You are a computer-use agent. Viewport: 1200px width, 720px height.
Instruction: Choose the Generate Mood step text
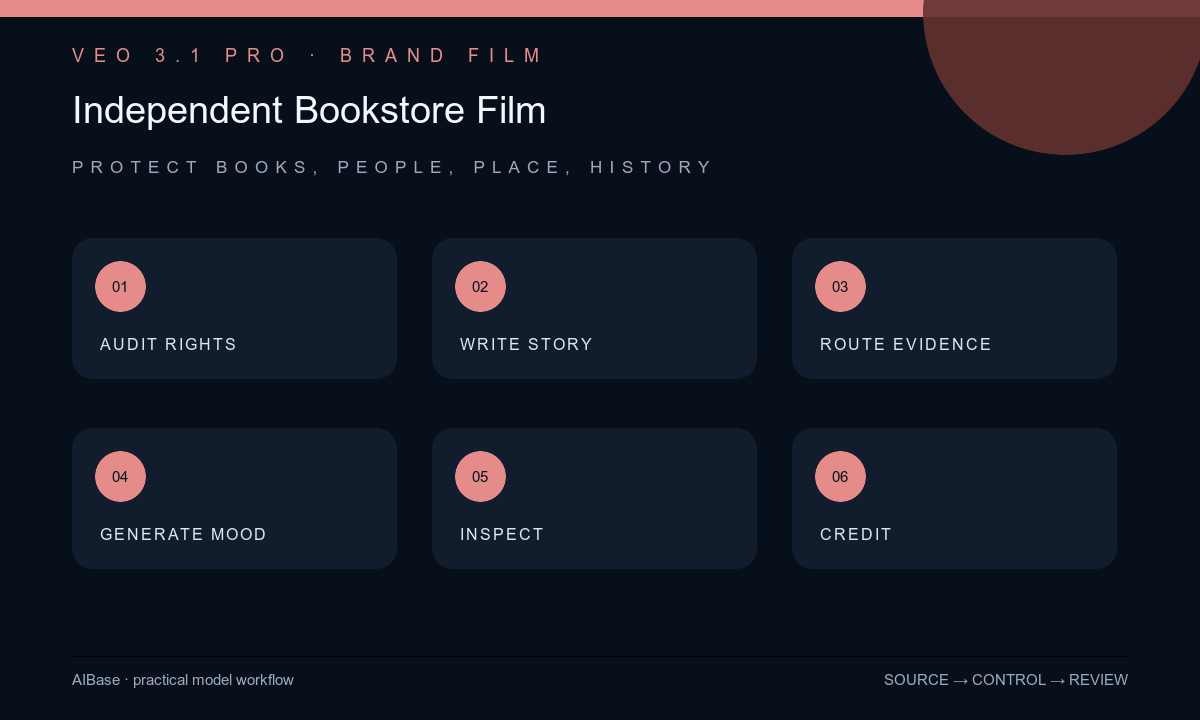click(x=183, y=534)
